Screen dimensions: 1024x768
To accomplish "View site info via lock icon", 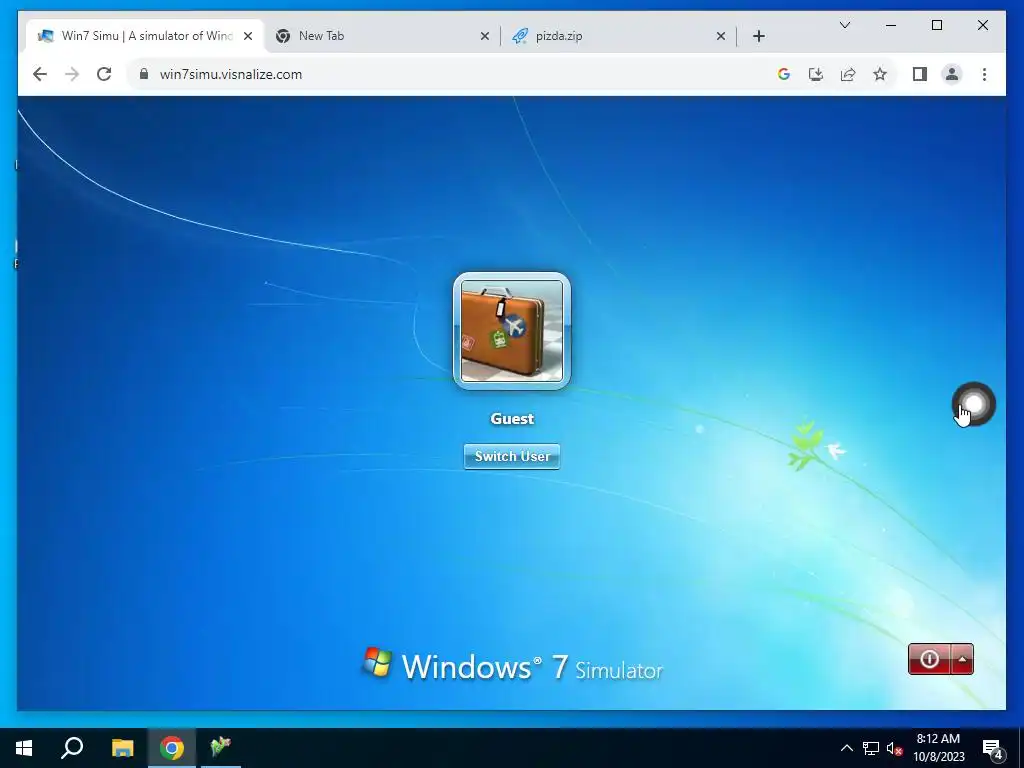I will tap(144, 74).
